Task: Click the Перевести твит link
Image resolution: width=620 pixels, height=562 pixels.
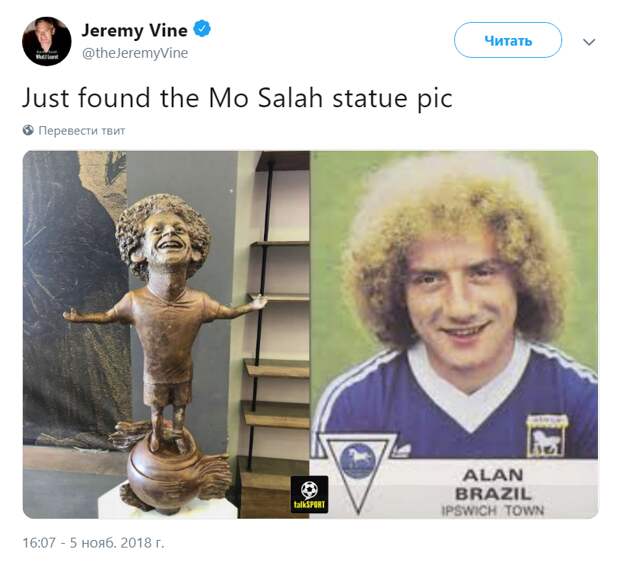Action: (81, 131)
